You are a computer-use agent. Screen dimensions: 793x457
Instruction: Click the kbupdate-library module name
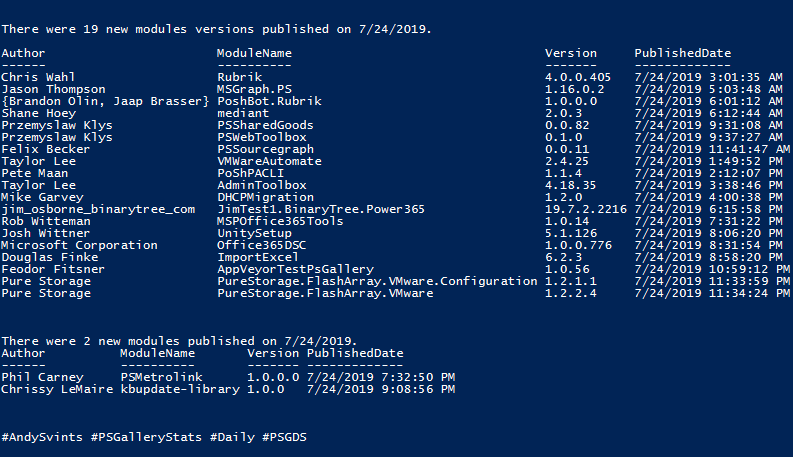pos(180,389)
